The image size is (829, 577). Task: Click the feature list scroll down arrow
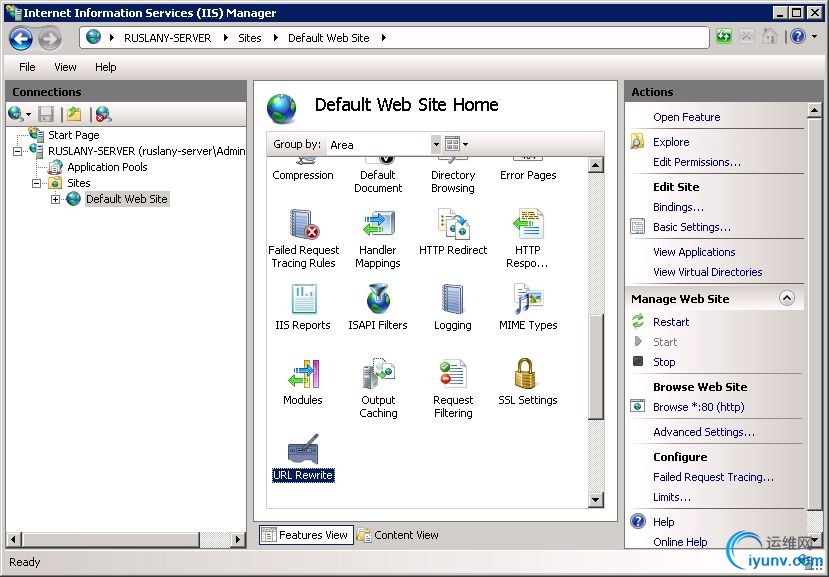pos(596,499)
